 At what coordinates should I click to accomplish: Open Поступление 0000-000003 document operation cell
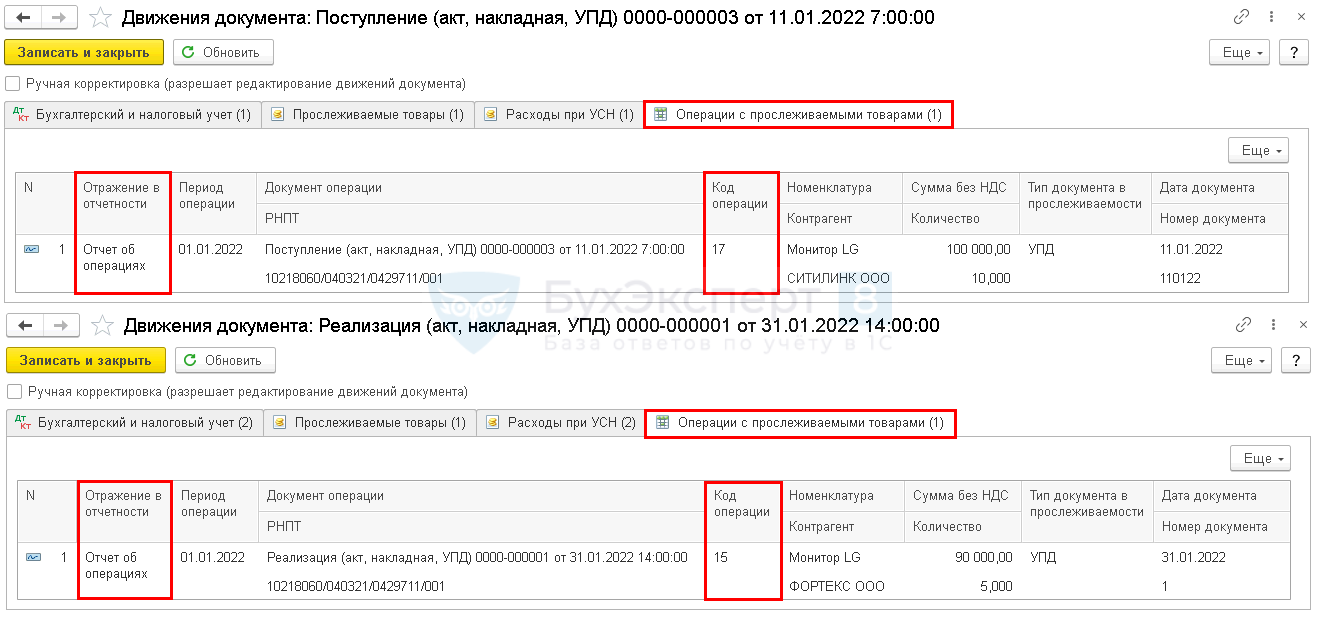click(481, 250)
